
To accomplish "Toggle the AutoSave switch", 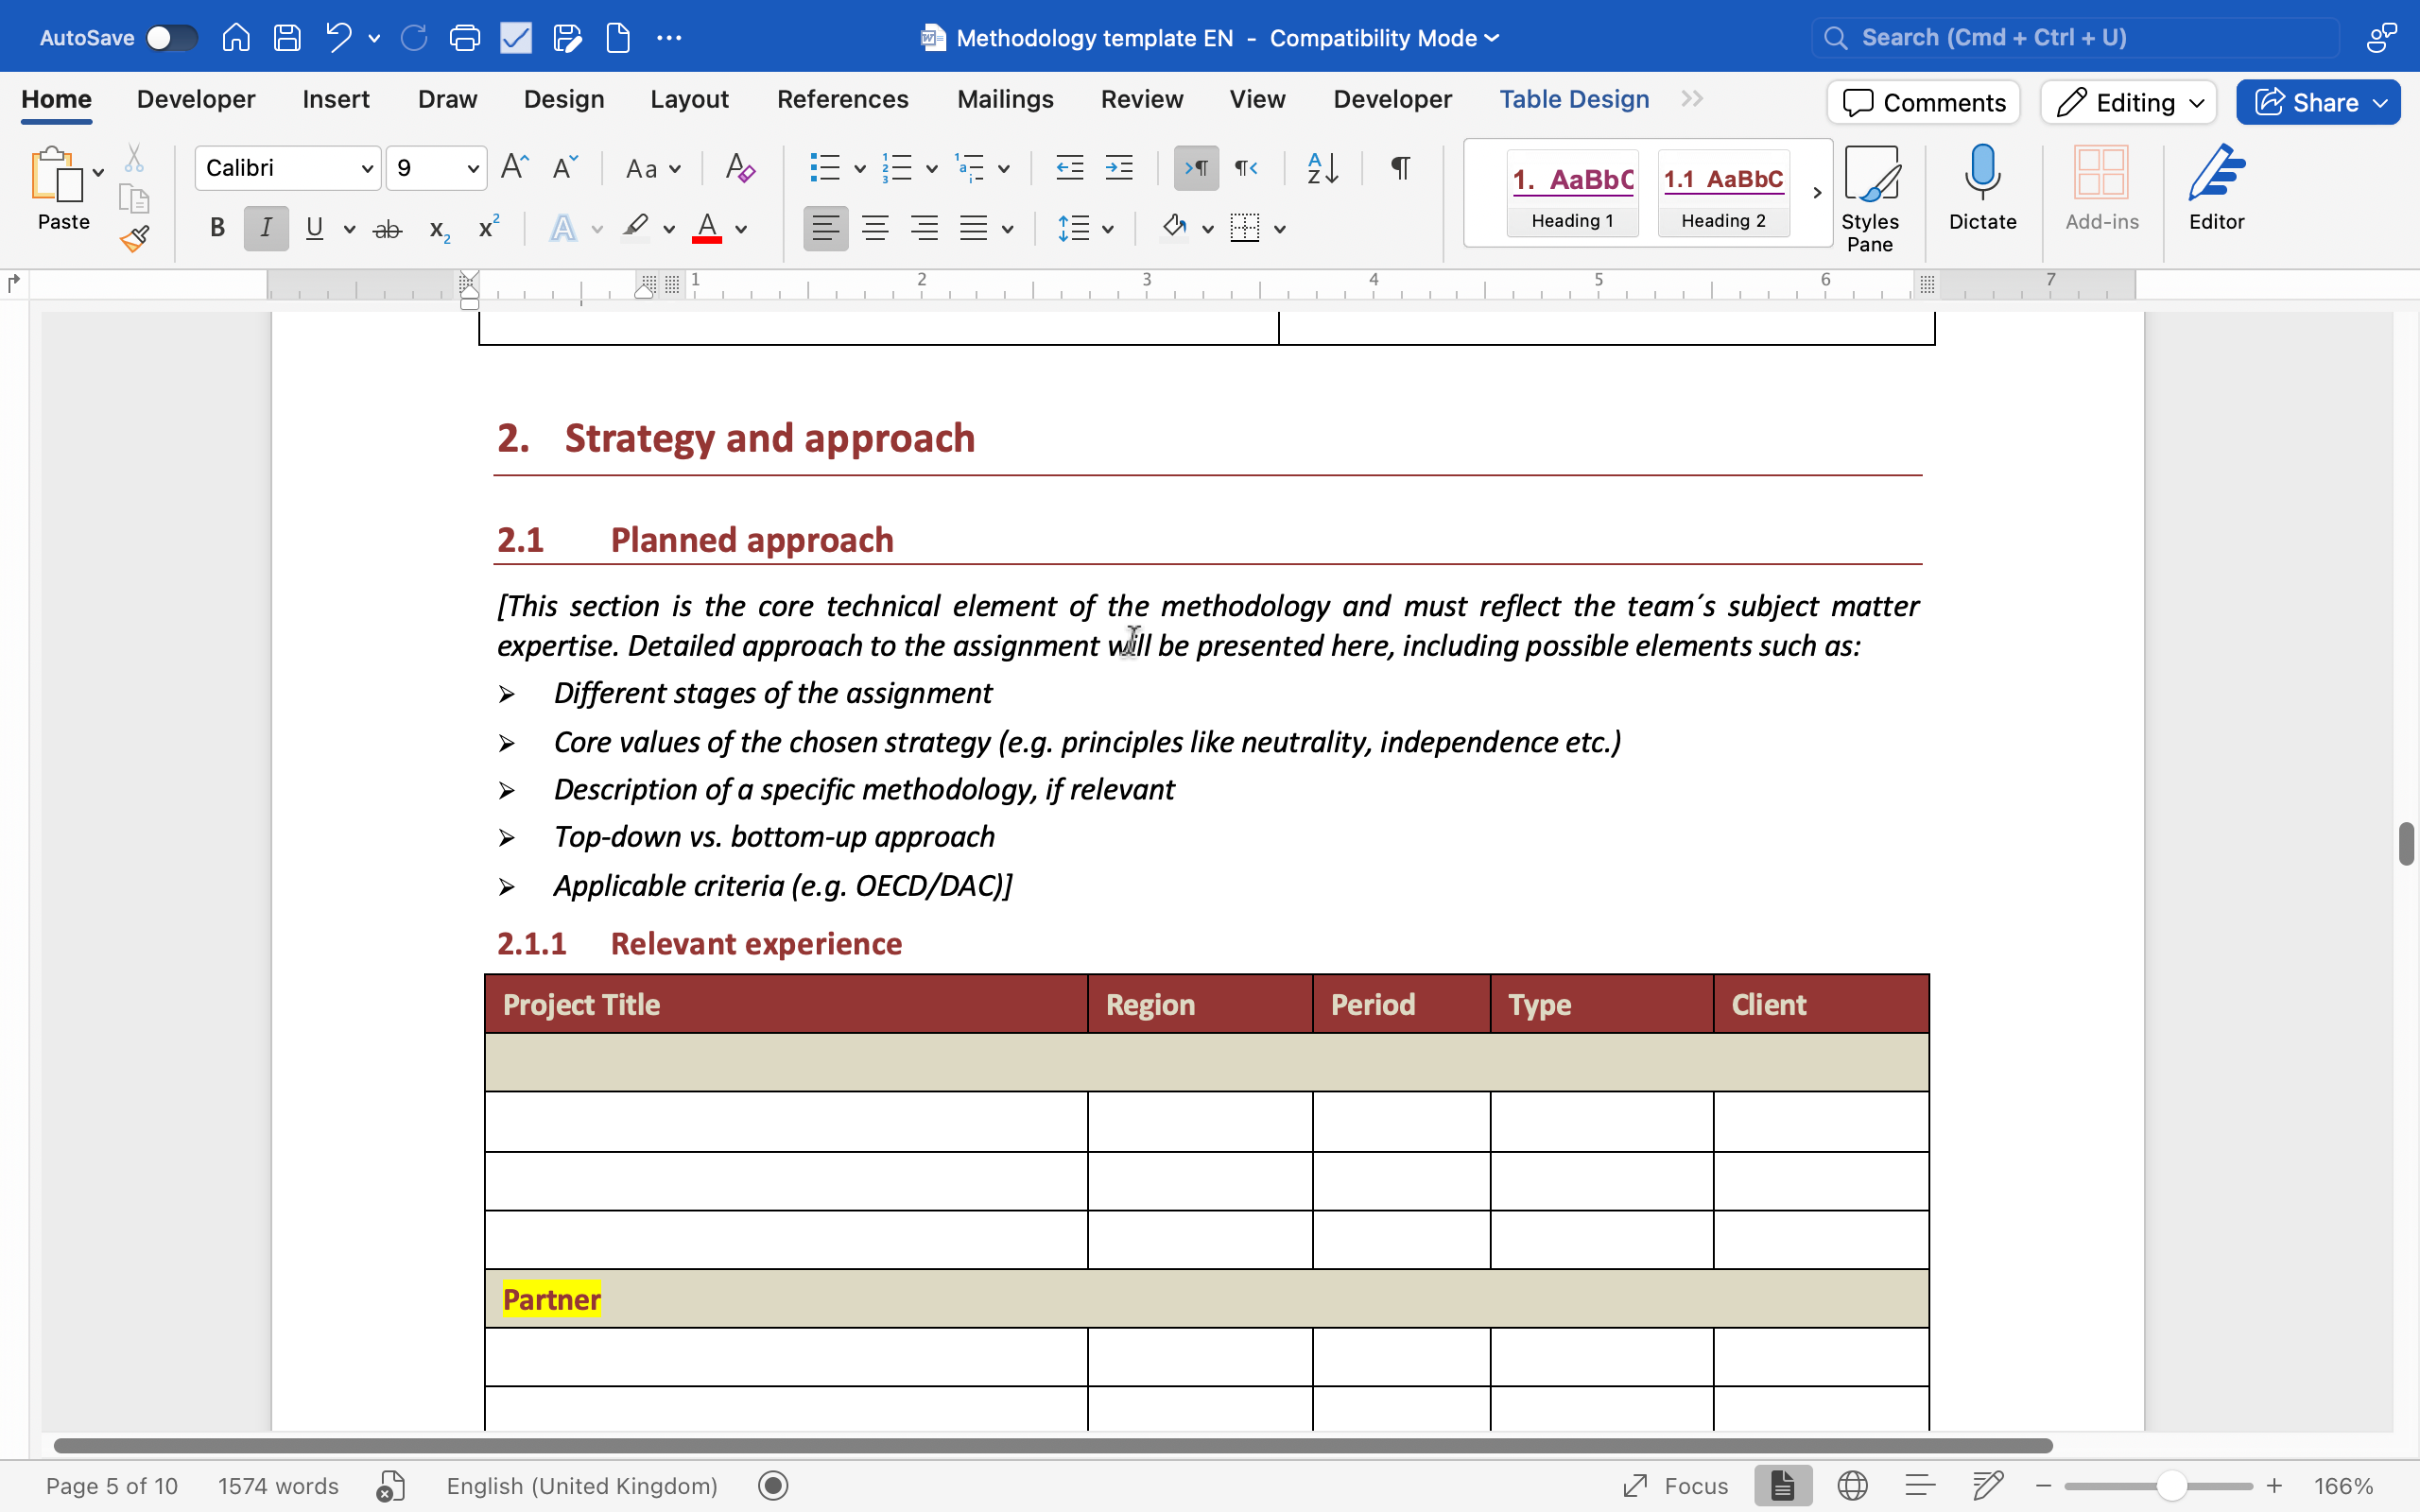I will (171, 38).
